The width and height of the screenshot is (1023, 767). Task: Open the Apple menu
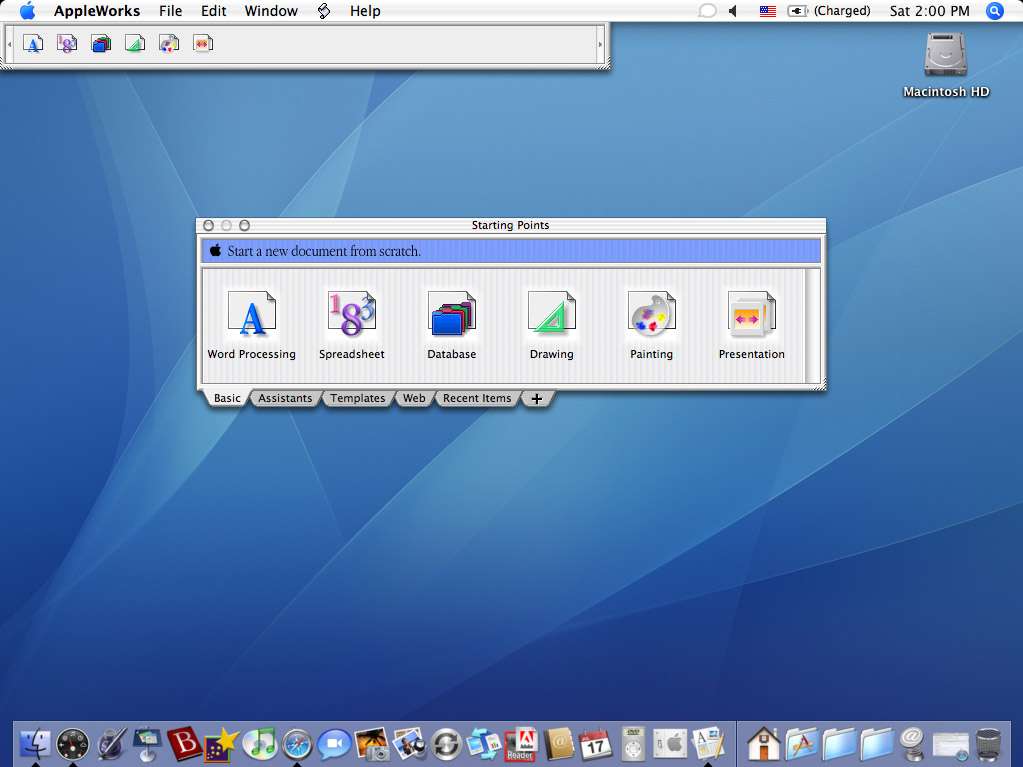(27, 11)
